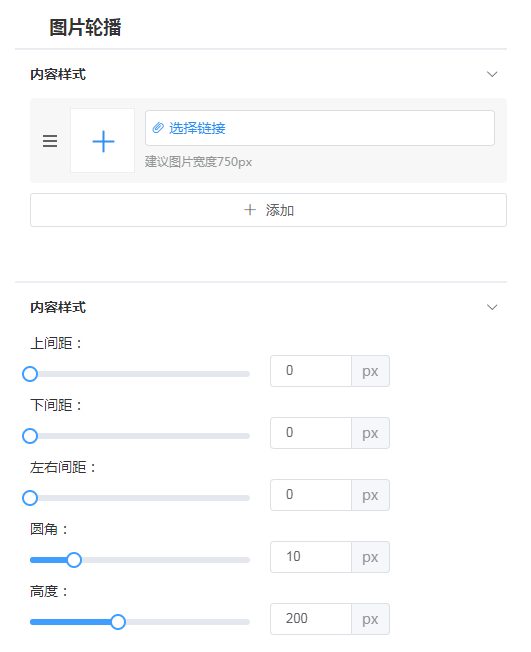Click the 左右间距 slider handle
531x652 pixels.
coord(30,498)
